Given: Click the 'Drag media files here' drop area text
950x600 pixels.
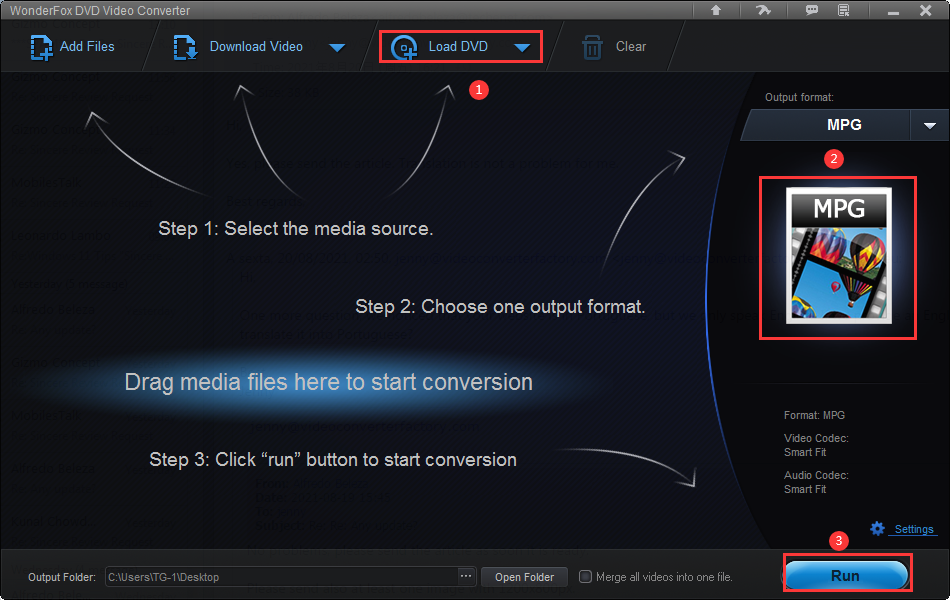Looking at the screenshot, I should tap(328, 382).
